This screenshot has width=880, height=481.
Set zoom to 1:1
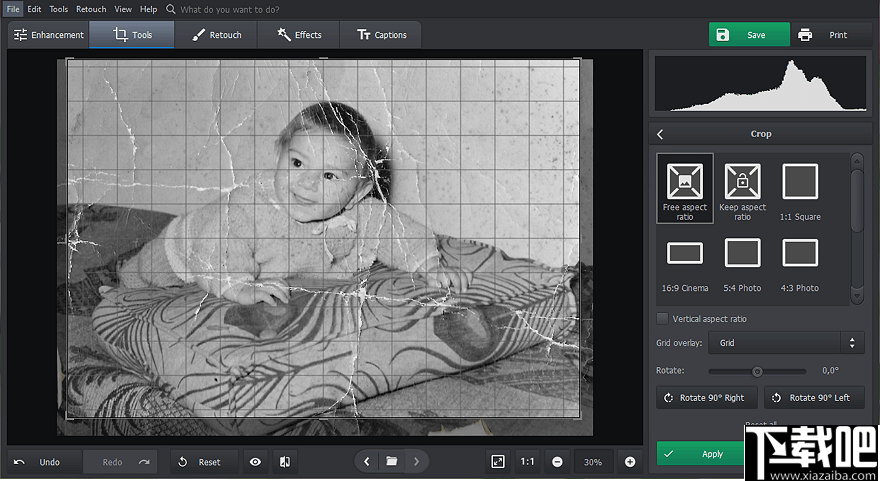pos(527,462)
